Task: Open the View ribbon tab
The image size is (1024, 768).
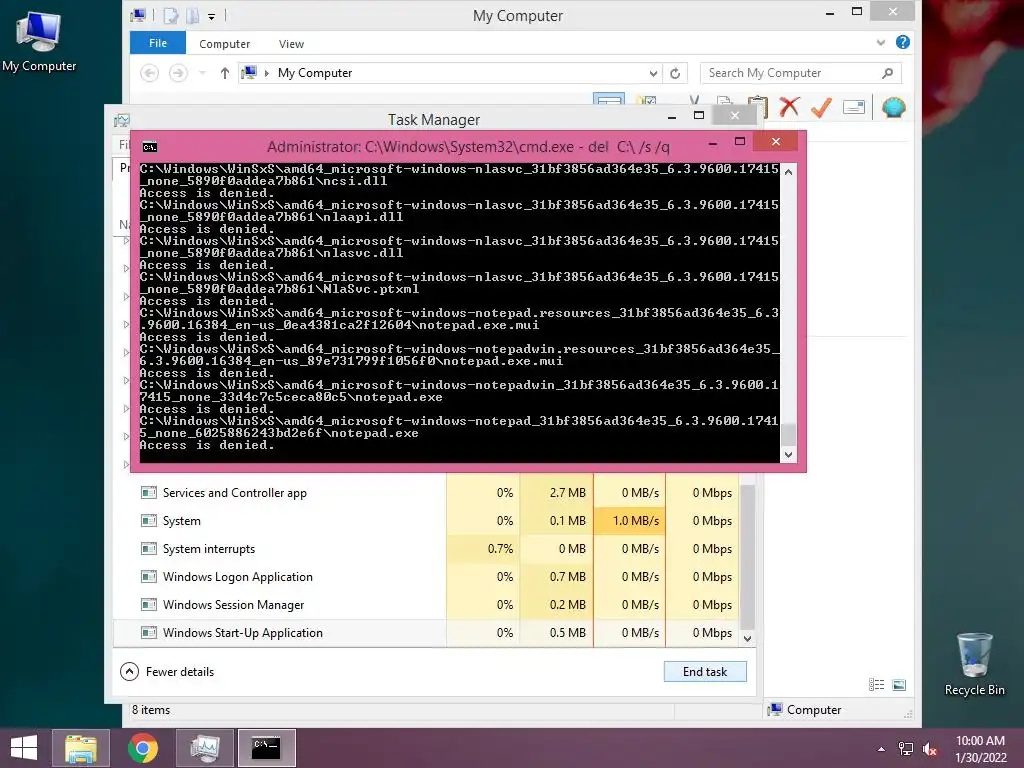Action: coord(291,44)
